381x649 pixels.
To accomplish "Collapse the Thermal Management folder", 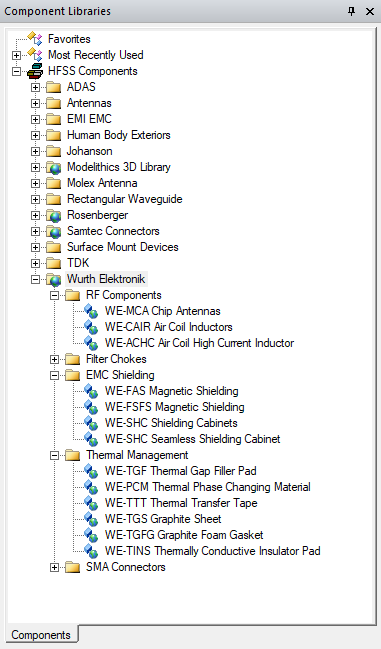I will tap(54, 456).
